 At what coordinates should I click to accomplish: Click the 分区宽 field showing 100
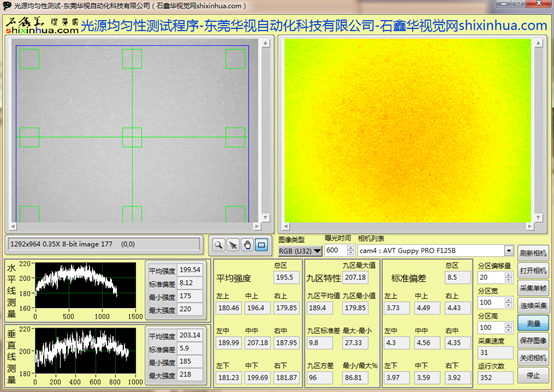click(x=491, y=303)
